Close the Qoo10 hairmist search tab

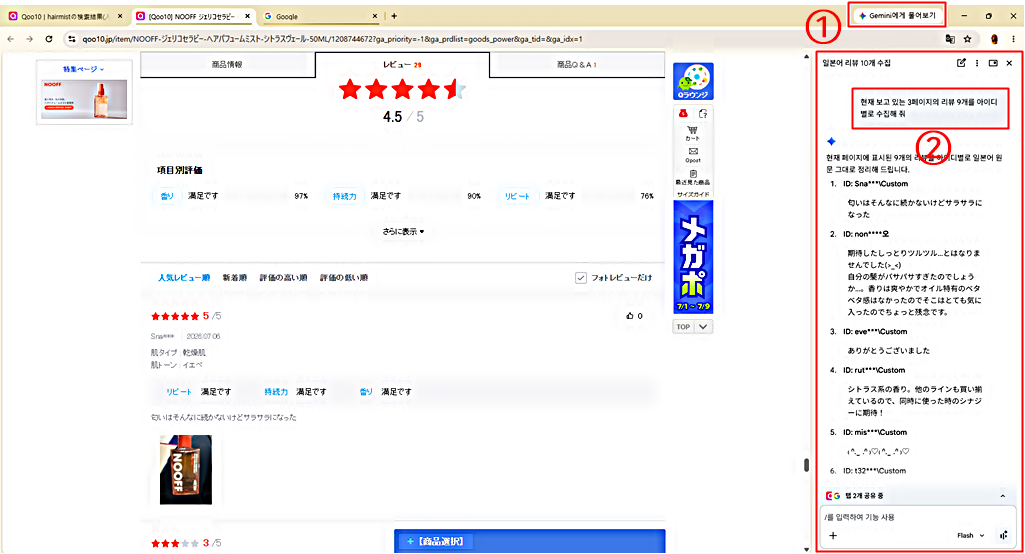(120, 16)
